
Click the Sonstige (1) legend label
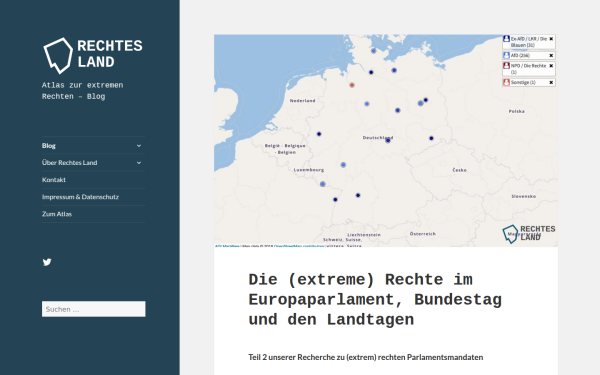[x=523, y=82]
